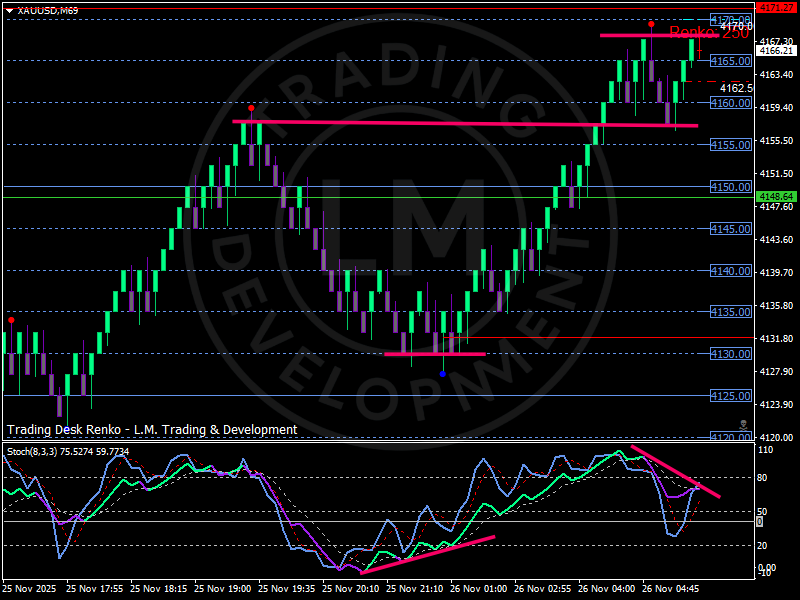
Task: Select the 4125.00 level label
Action: pyautogui.click(x=731, y=396)
